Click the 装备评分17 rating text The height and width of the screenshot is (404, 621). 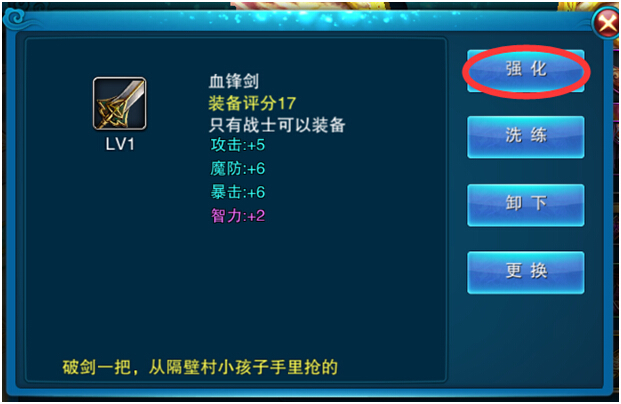[x=252, y=103]
